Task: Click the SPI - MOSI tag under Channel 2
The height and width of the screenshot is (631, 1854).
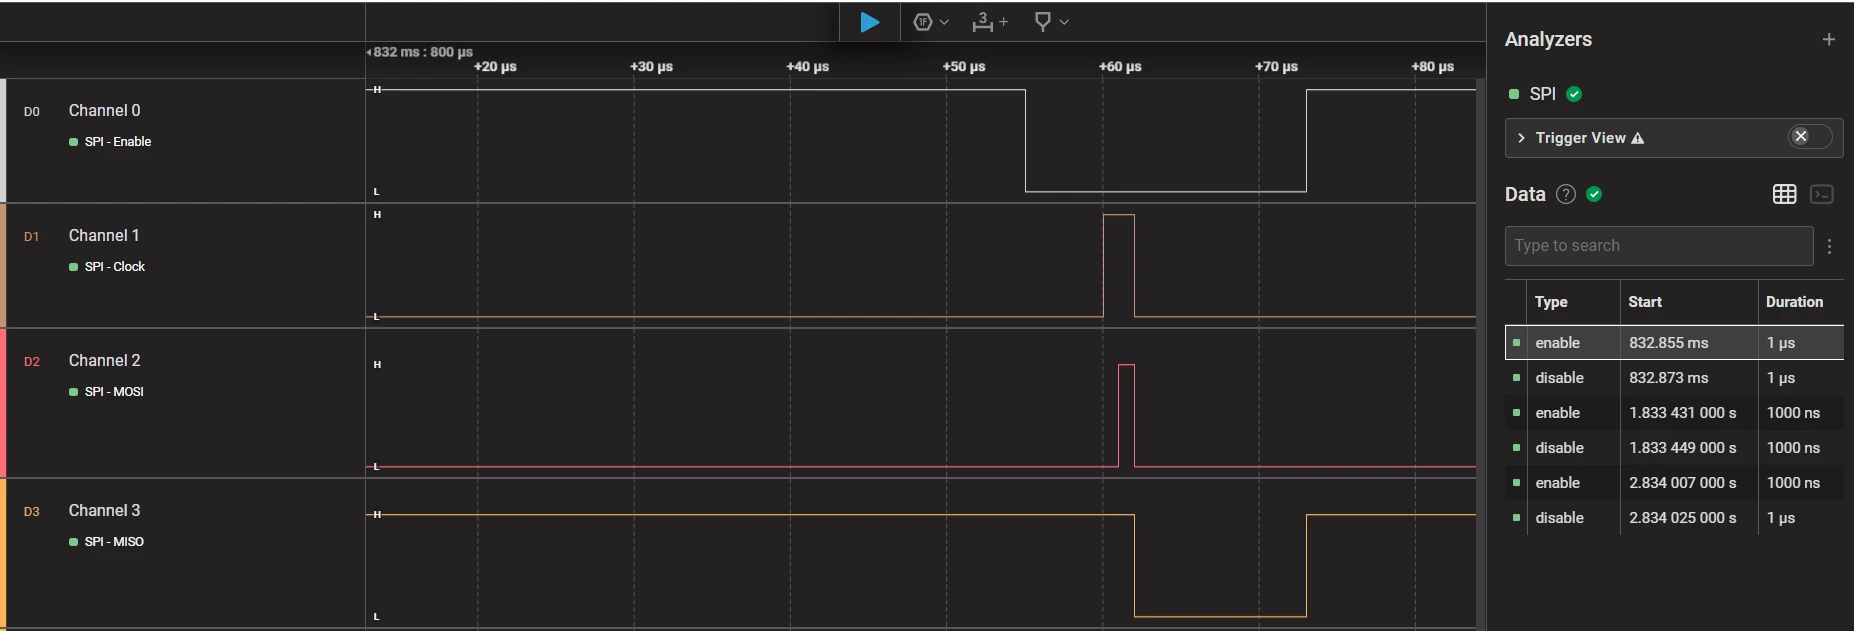Action: [106, 392]
